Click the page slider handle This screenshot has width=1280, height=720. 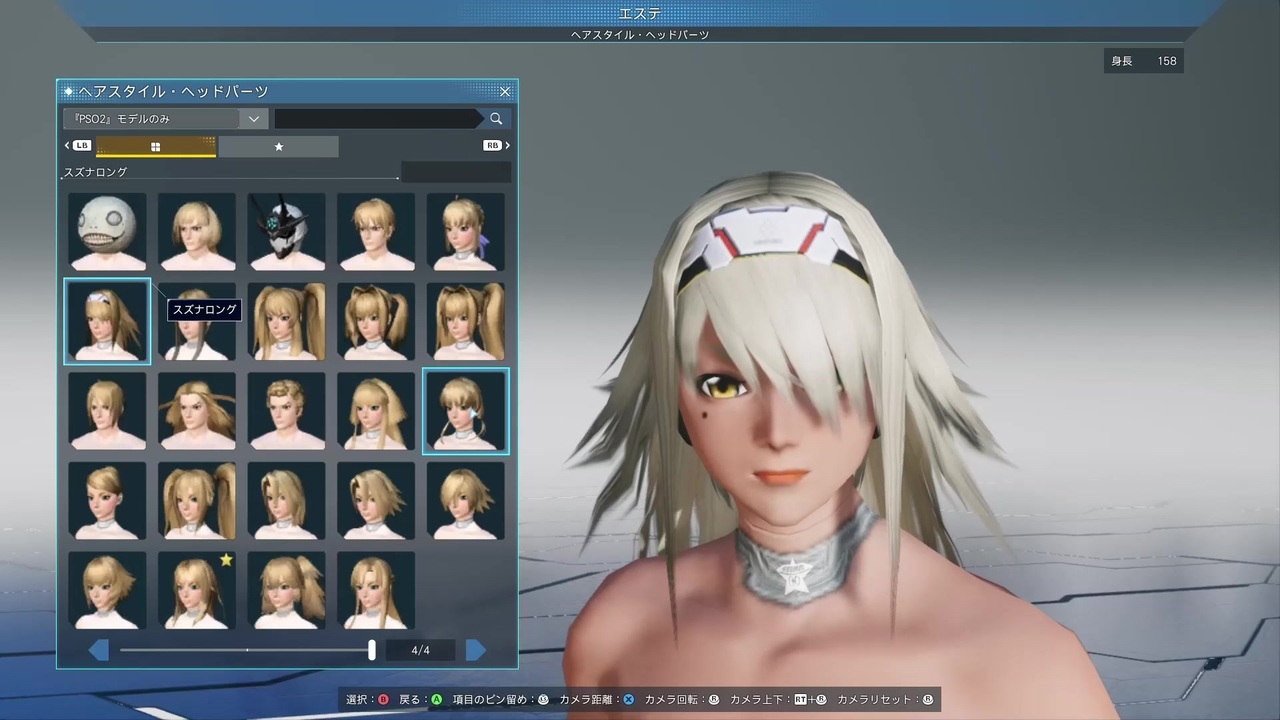(372, 650)
